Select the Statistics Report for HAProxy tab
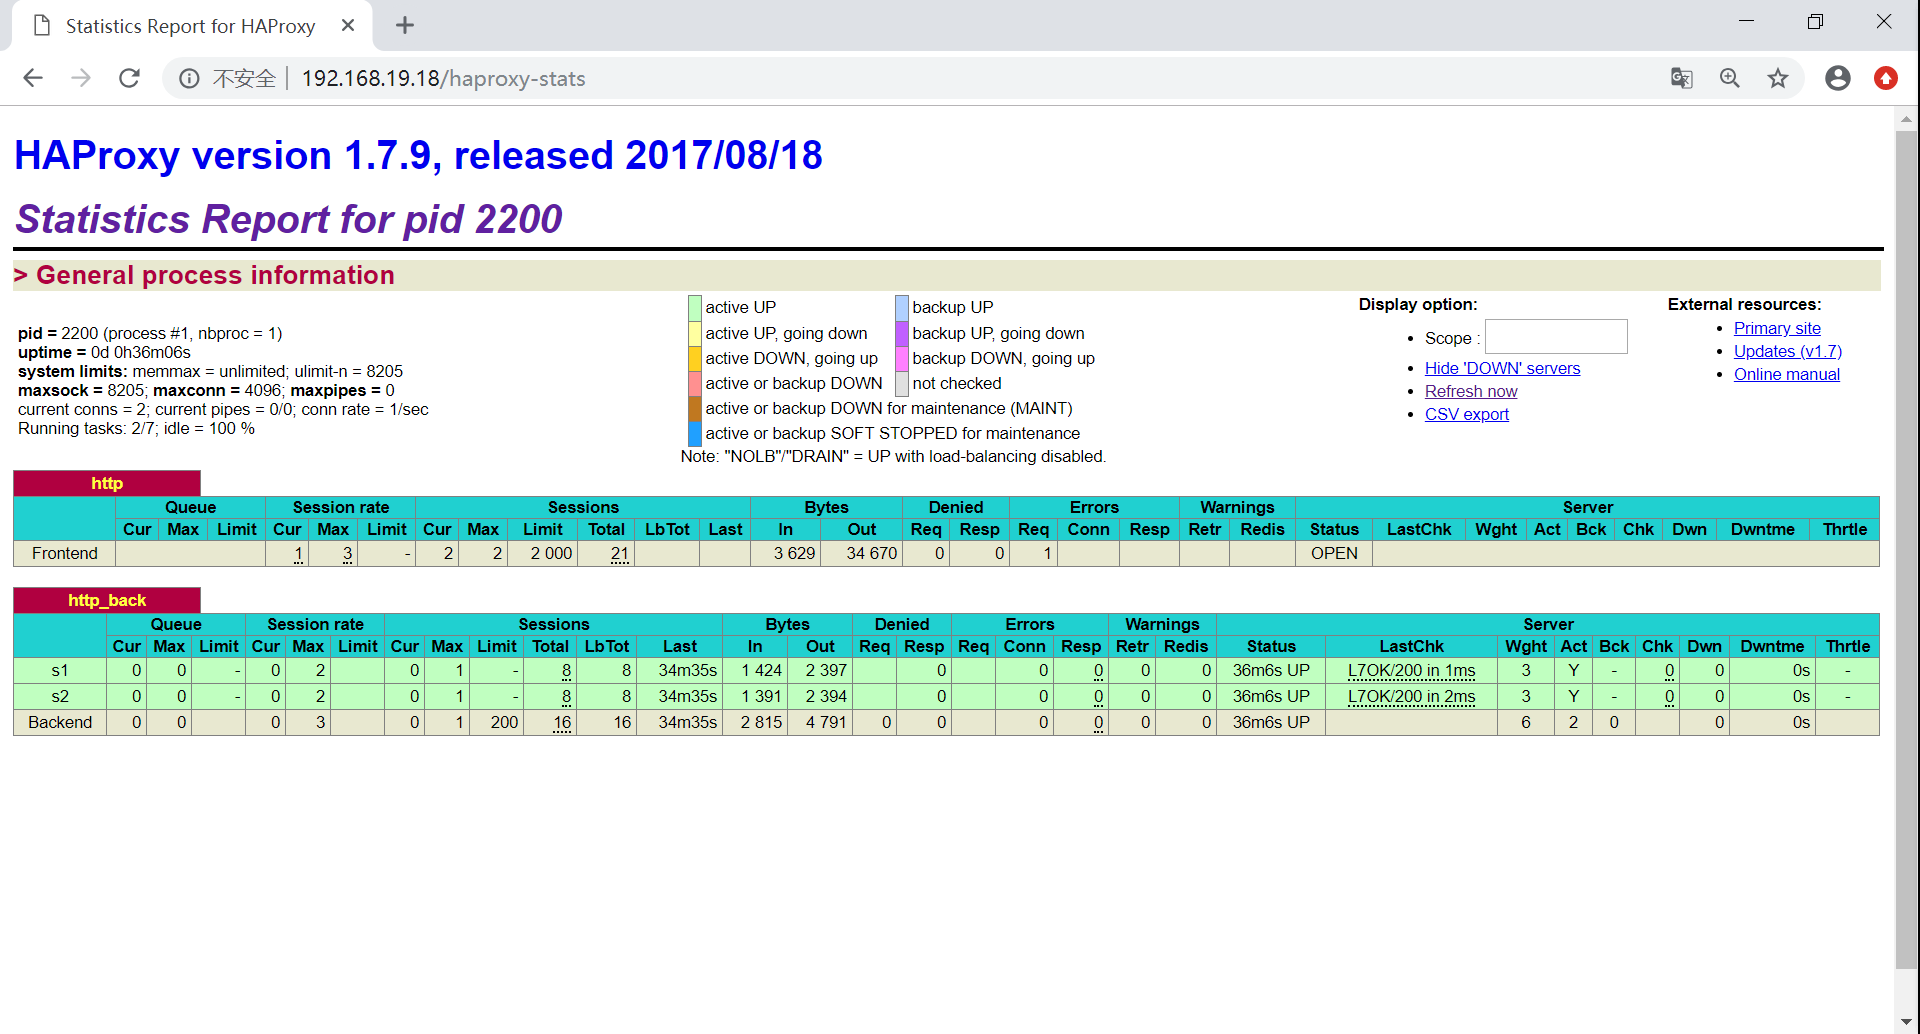Screen dimensions: 1920x1034 click(x=190, y=26)
